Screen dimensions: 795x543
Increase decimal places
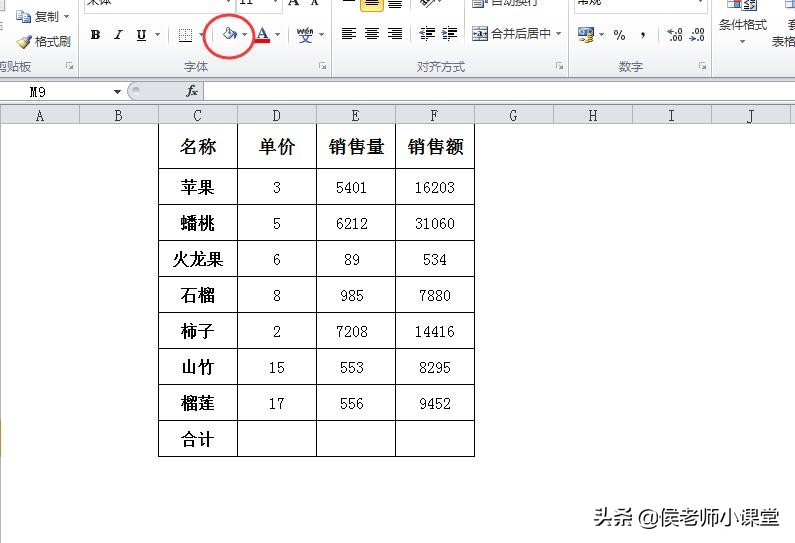pyautogui.click(x=675, y=35)
